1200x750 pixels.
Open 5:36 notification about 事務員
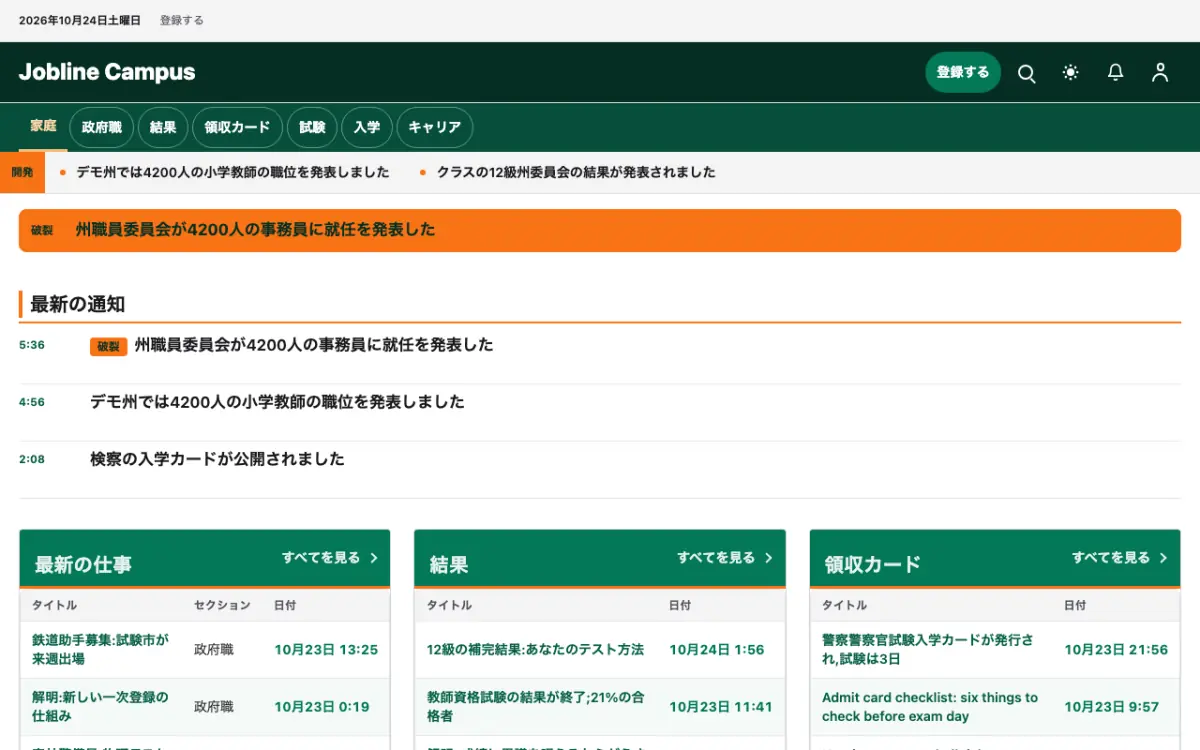314,345
